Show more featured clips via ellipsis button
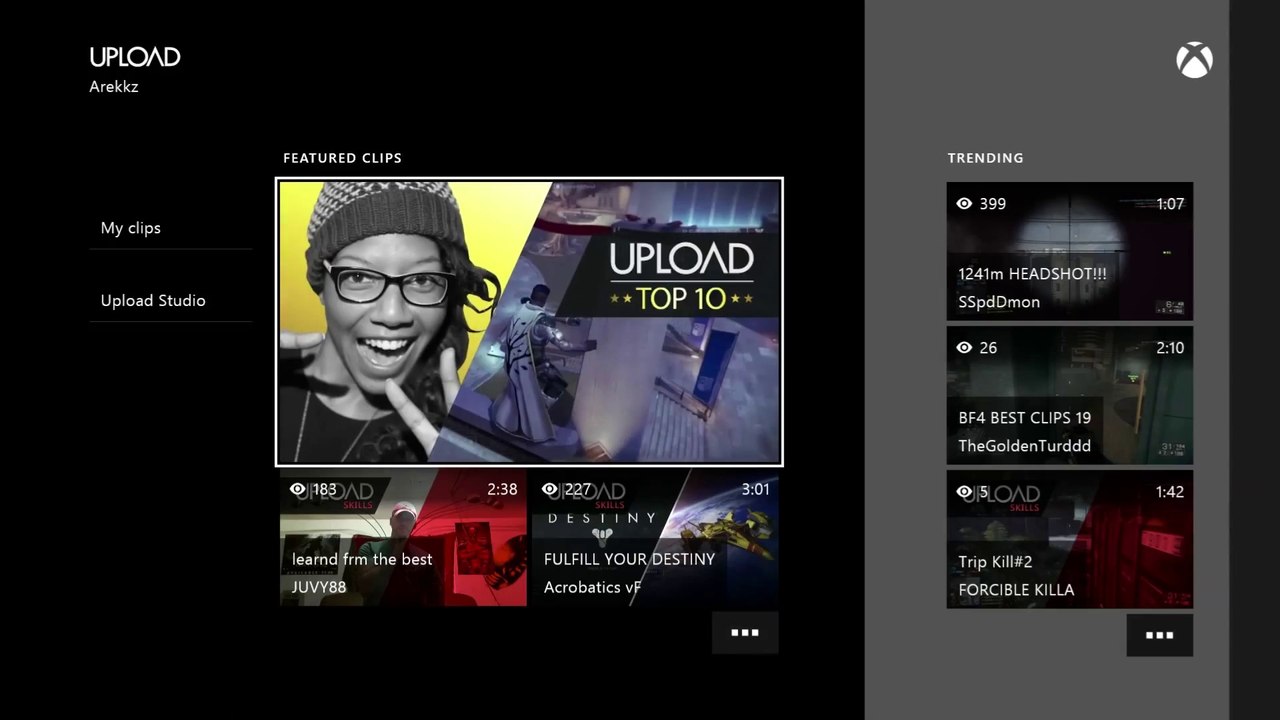The width and height of the screenshot is (1280, 720). (x=745, y=633)
